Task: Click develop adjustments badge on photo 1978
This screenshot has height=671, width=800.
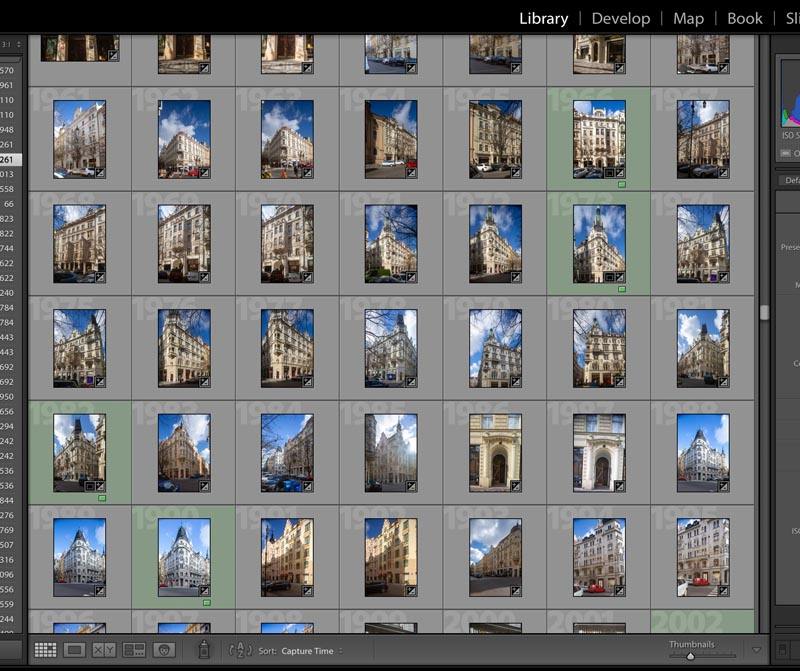Action: tap(411, 382)
